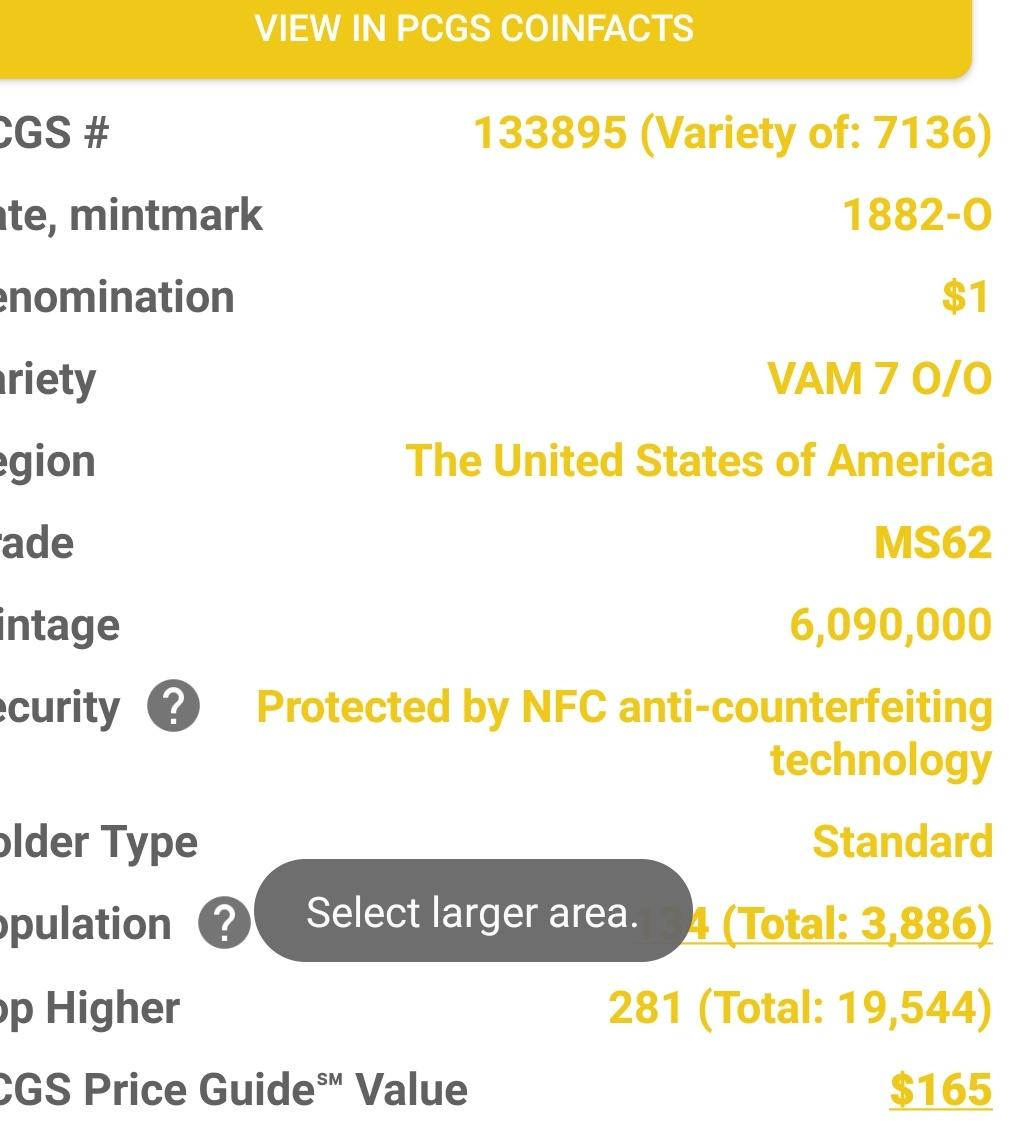Tap the Holder Type label
1010x1129 pixels.
(x=99, y=843)
